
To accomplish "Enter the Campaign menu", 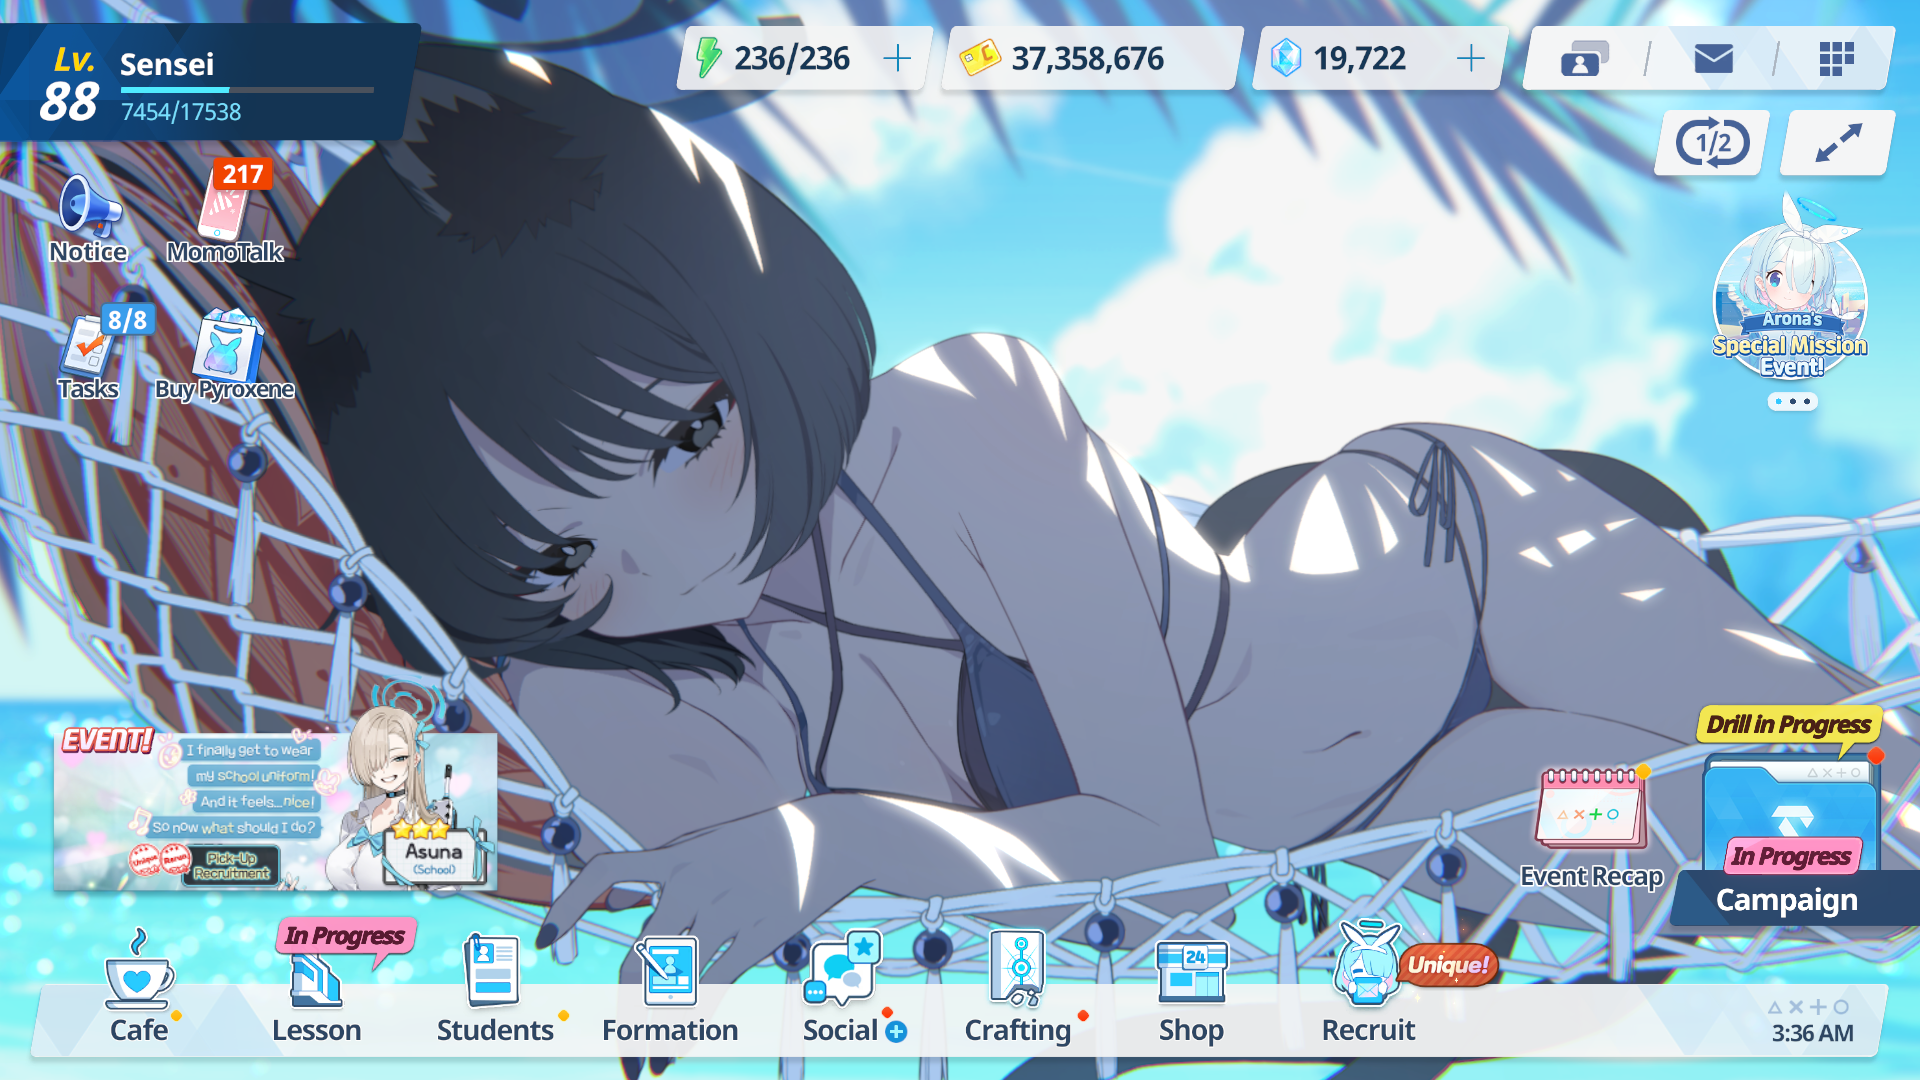I will [1788, 840].
